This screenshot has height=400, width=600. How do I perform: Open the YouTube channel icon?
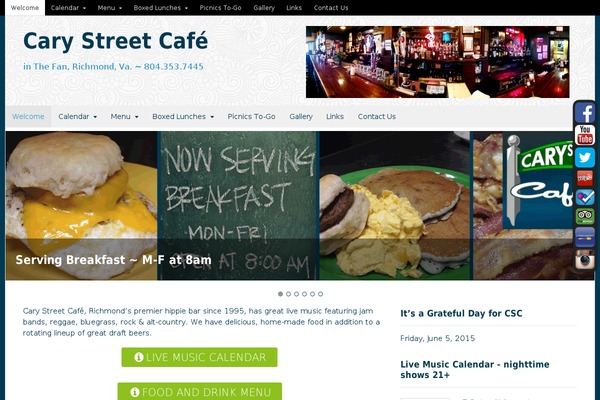(x=584, y=135)
